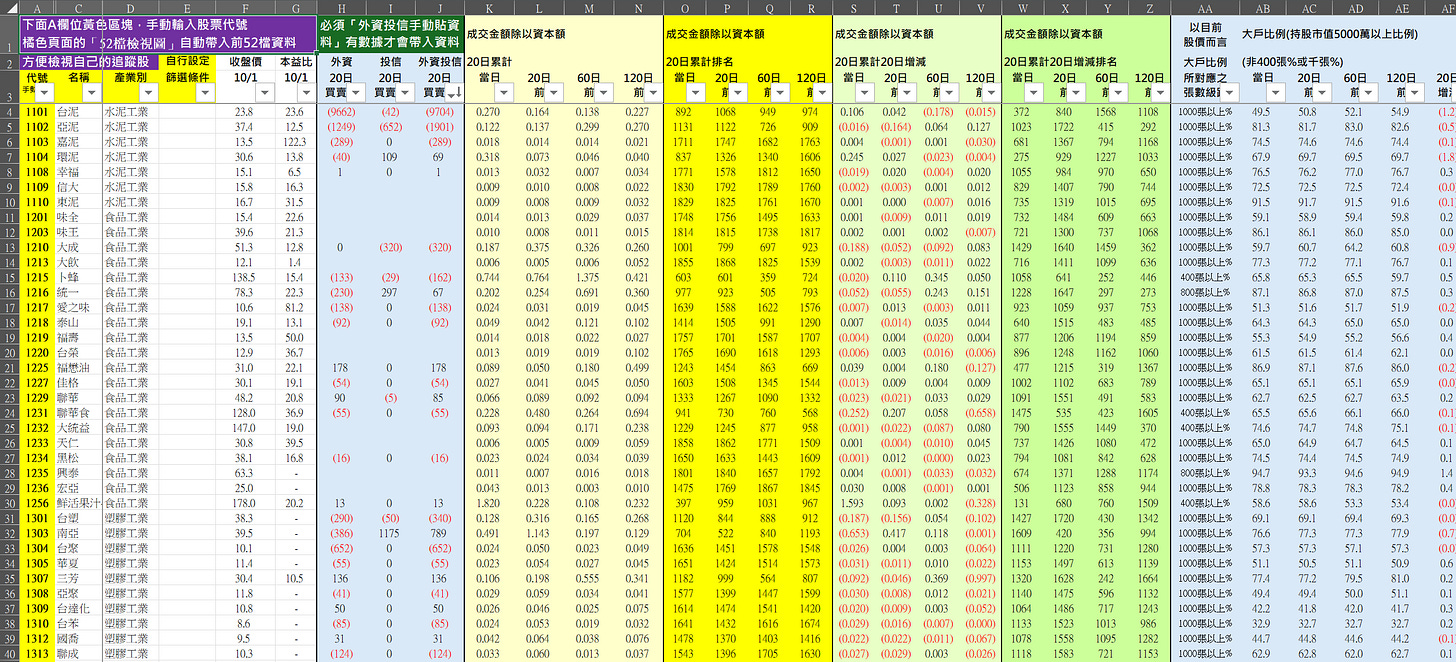The height and width of the screenshot is (662, 1456).
Task: Click the 大戶比例 title cell with 5000萬以上比例
Action: tap(1329, 34)
